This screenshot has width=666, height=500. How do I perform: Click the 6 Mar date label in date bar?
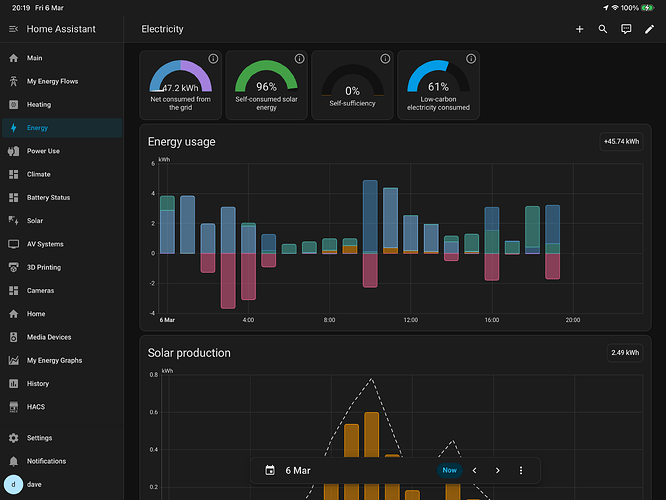(298, 471)
